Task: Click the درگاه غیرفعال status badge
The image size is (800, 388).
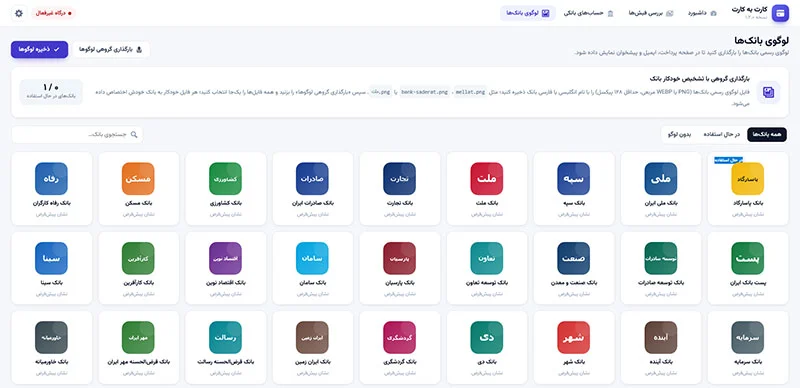Action: [54, 13]
